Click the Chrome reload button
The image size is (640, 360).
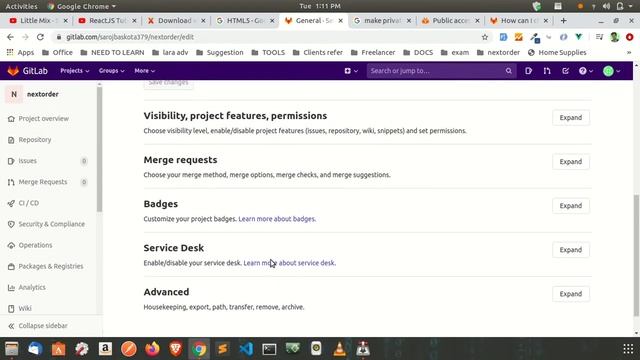(x=40, y=37)
